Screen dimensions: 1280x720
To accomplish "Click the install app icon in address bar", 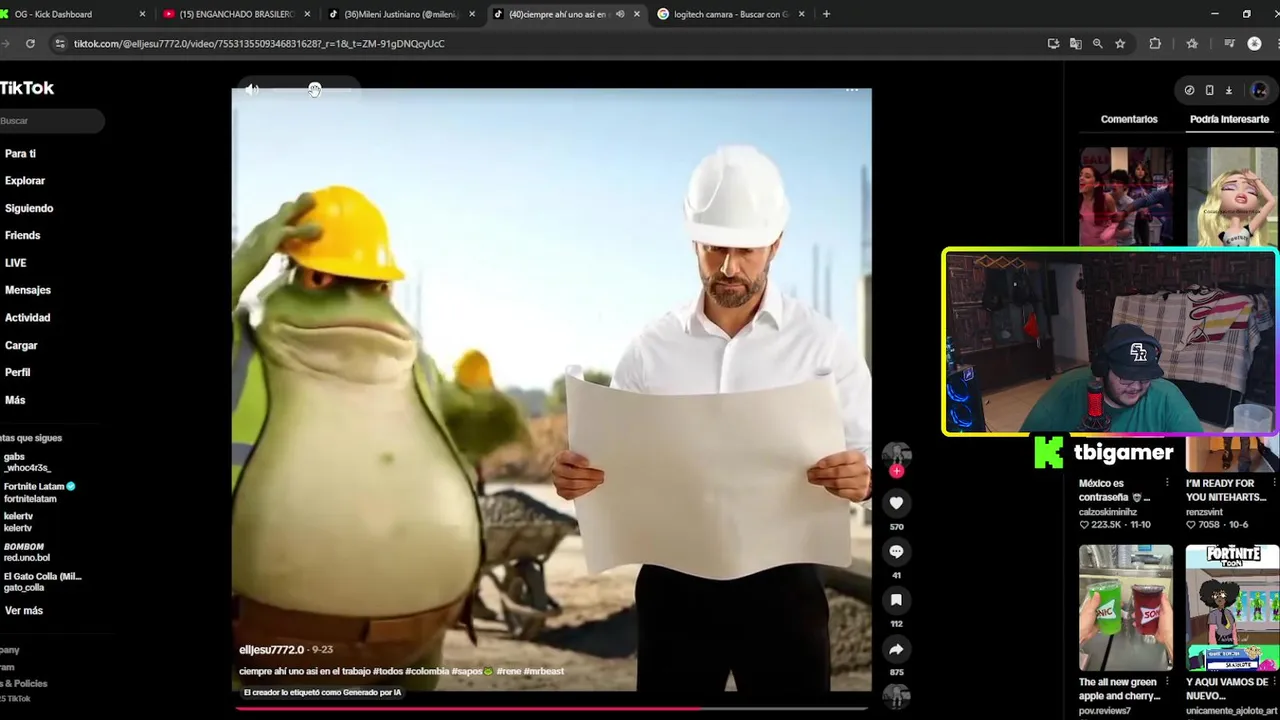I will [x=1053, y=44].
